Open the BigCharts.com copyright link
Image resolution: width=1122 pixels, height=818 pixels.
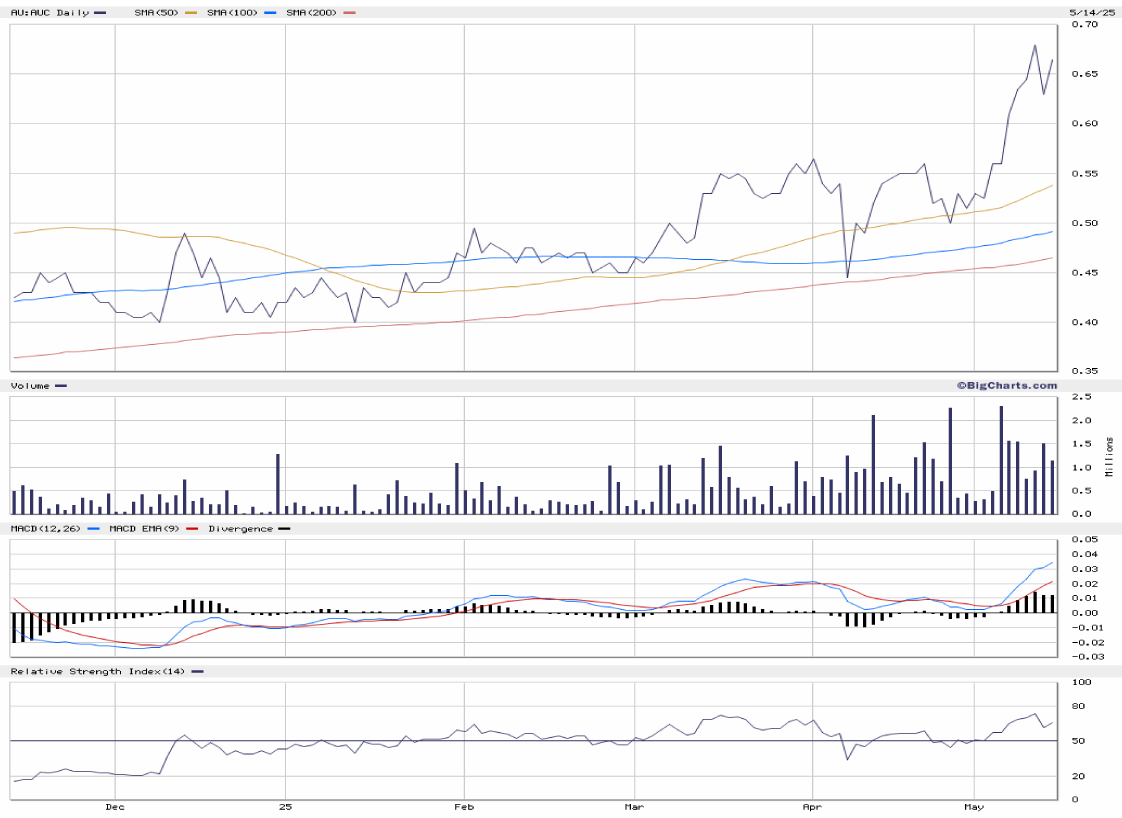(x=1006, y=385)
